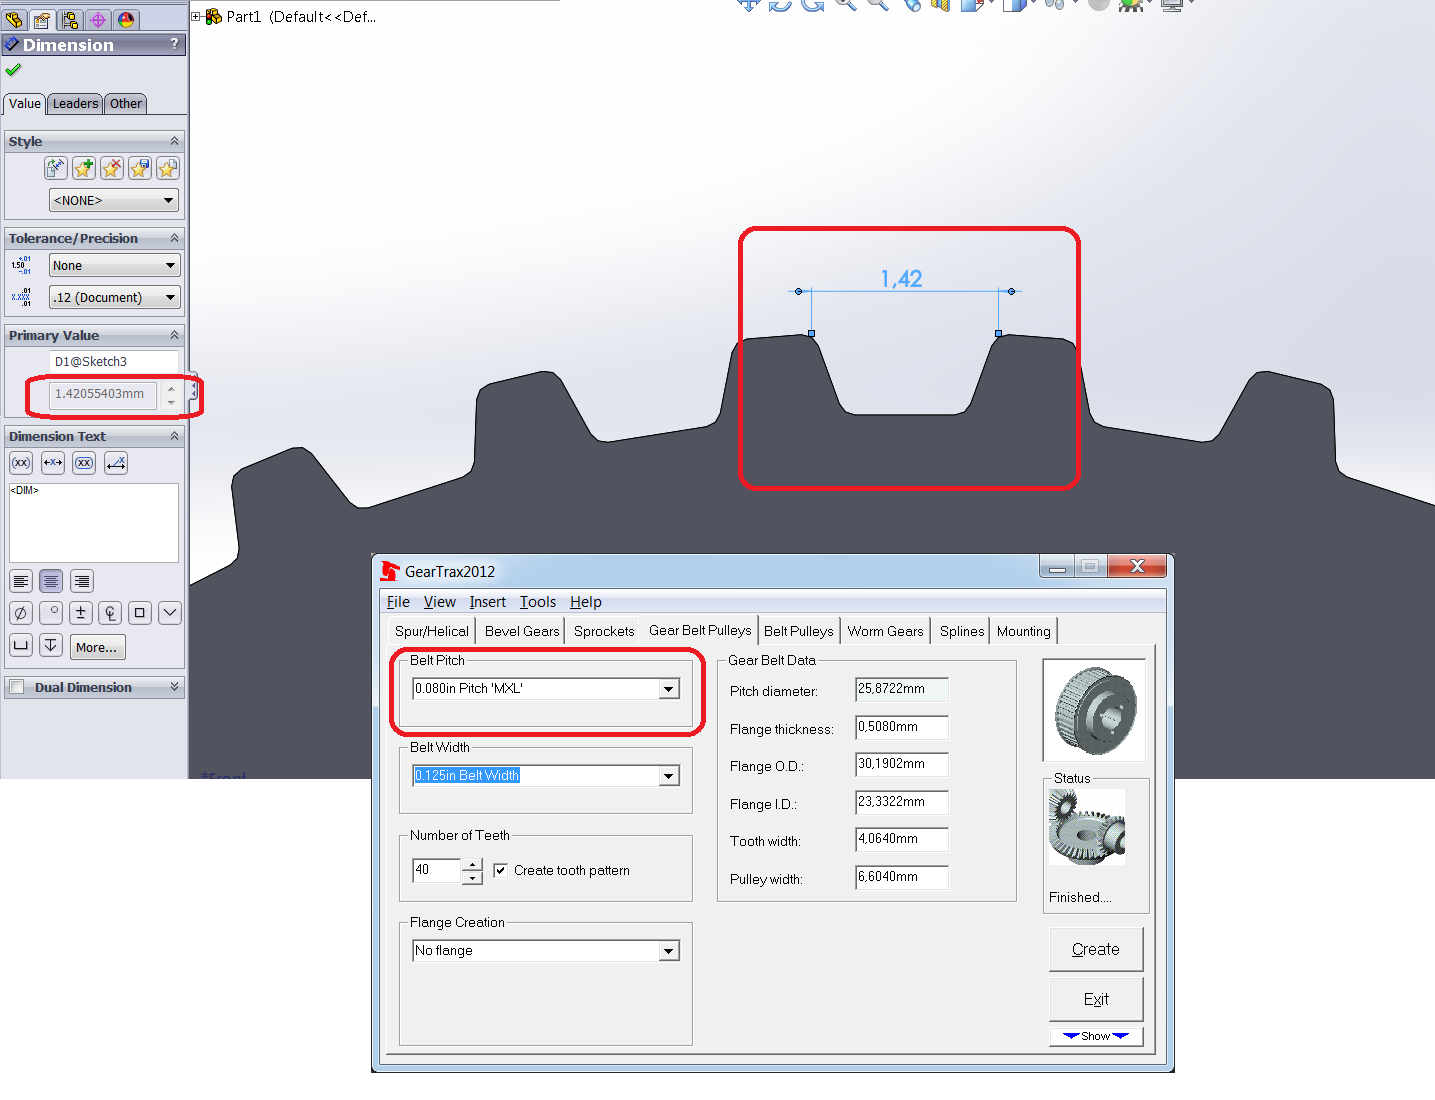
Task: Collapse the Tolerance/Precision section
Action: pyautogui.click(x=174, y=238)
